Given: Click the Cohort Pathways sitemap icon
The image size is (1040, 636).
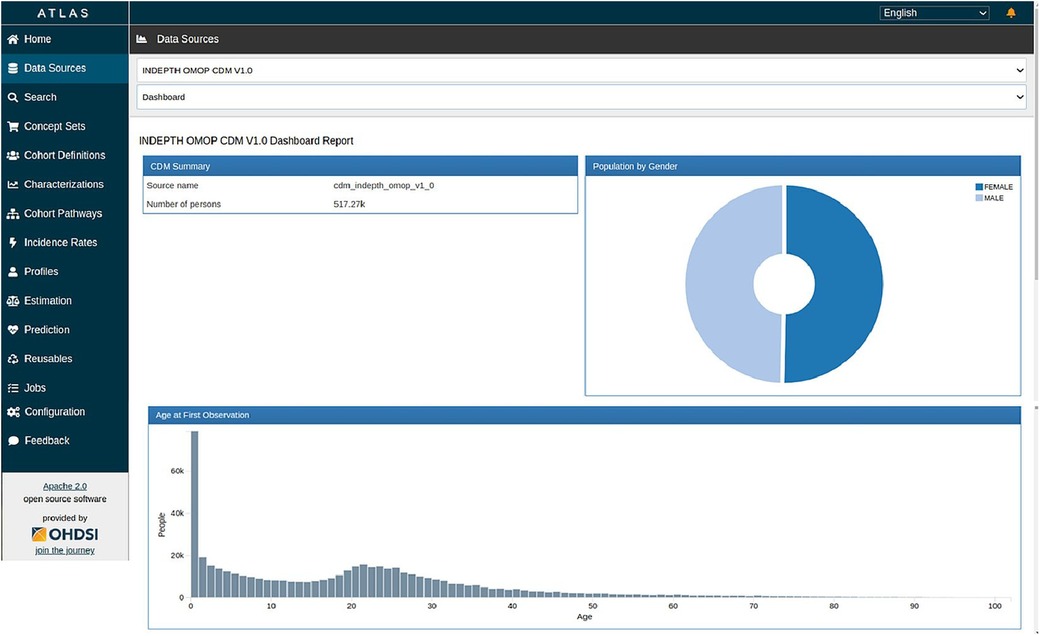Looking at the screenshot, I should click(x=13, y=214).
